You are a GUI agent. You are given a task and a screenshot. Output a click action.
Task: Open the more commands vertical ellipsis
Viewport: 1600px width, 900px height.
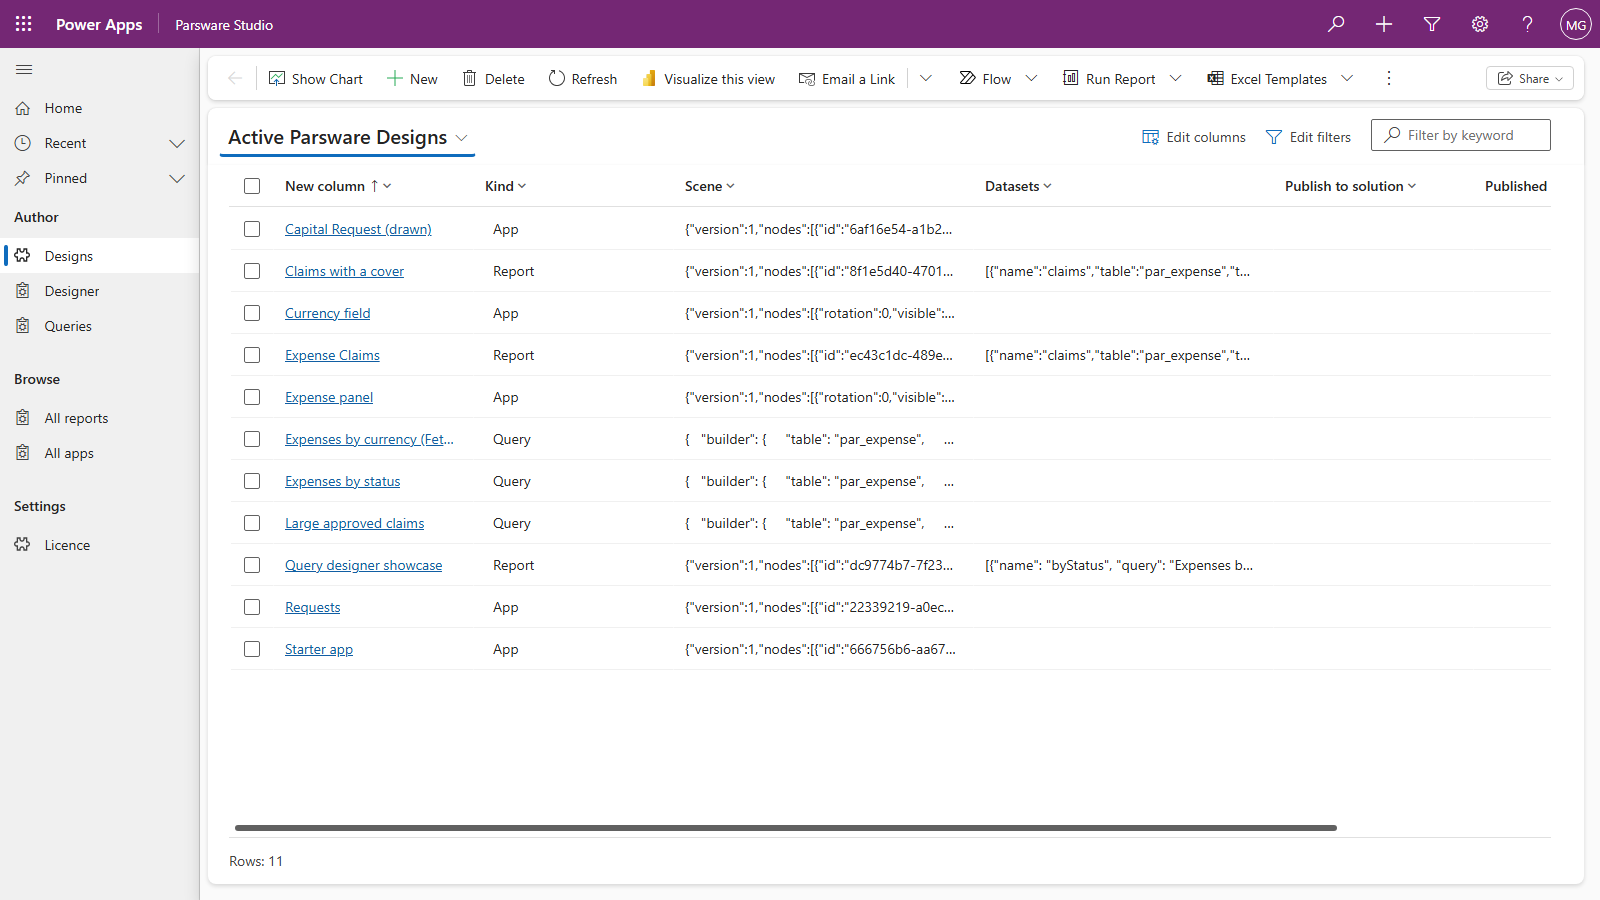tap(1388, 78)
